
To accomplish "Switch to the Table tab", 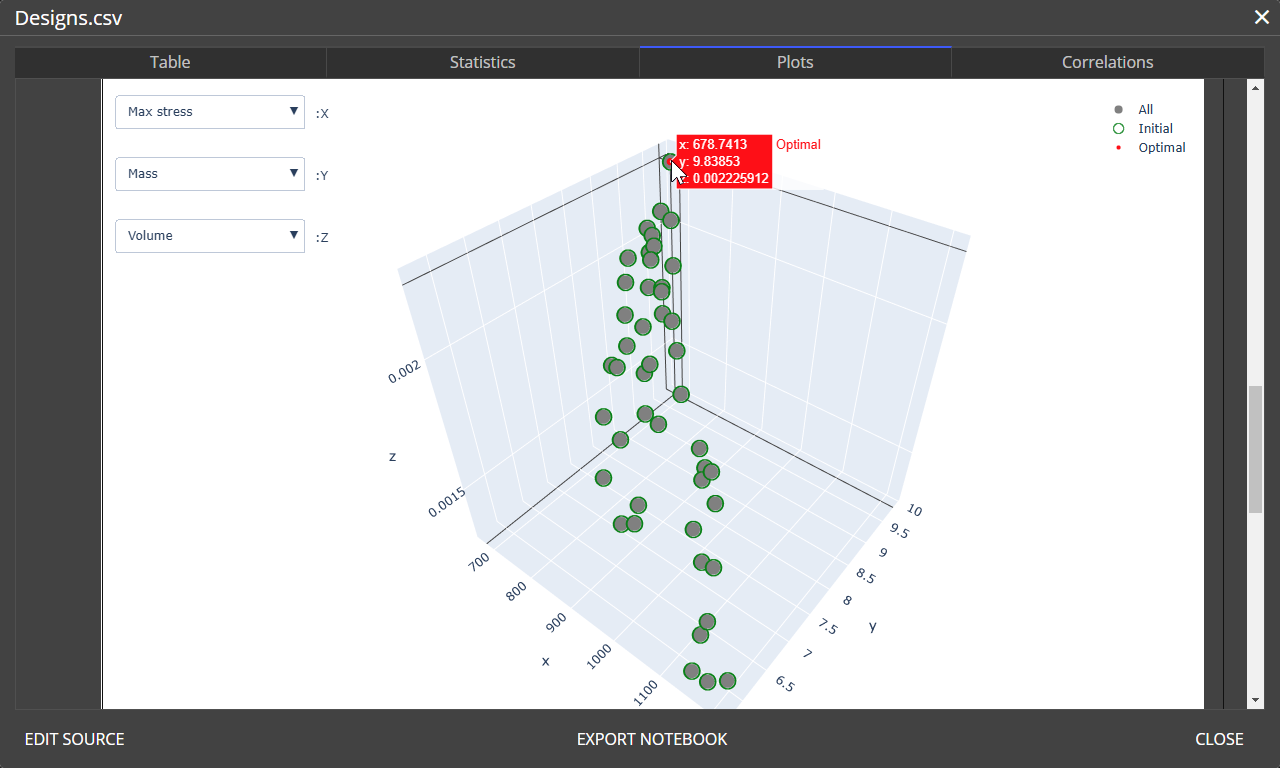I will (170, 62).
